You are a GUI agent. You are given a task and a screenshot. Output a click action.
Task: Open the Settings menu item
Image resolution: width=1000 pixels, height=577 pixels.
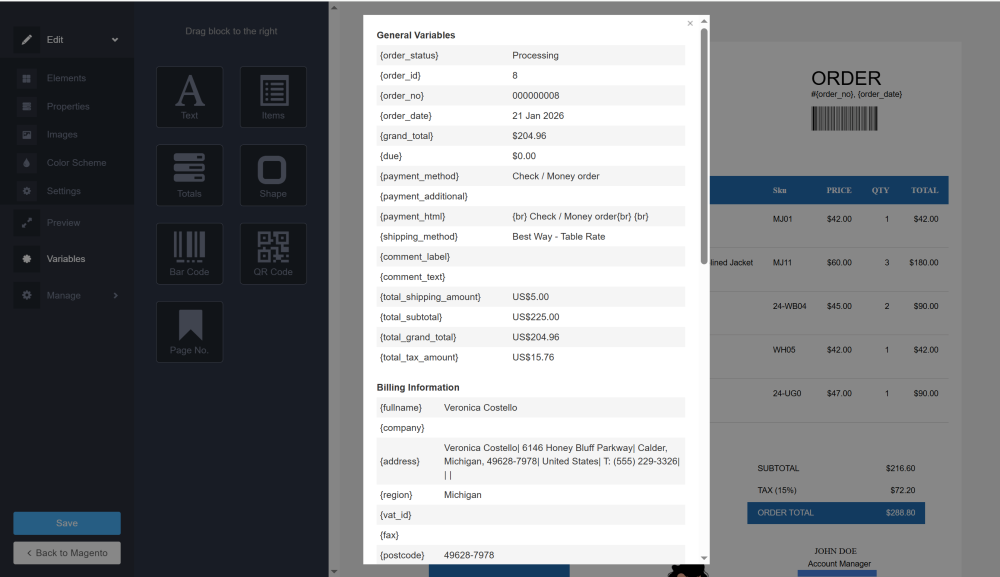point(64,191)
